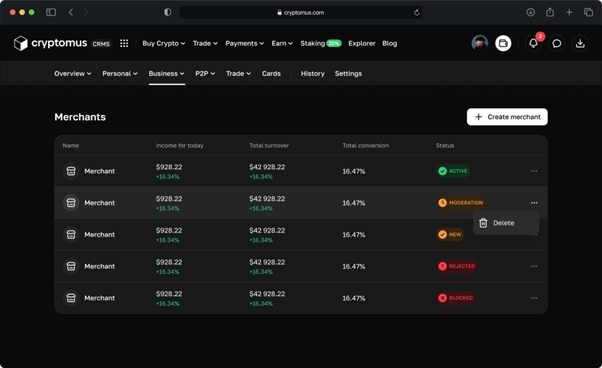This screenshot has width=602, height=368.
Task: Expand the P2P submenu
Action: 205,73
